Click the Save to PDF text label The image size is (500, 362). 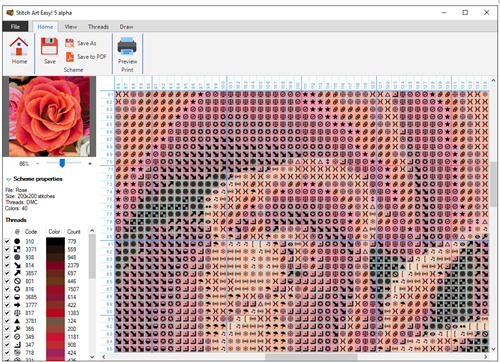click(x=92, y=57)
